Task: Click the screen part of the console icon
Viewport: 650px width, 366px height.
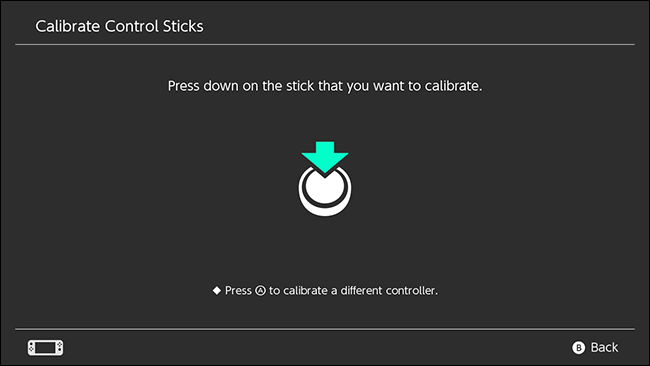Action: click(x=46, y=347)
